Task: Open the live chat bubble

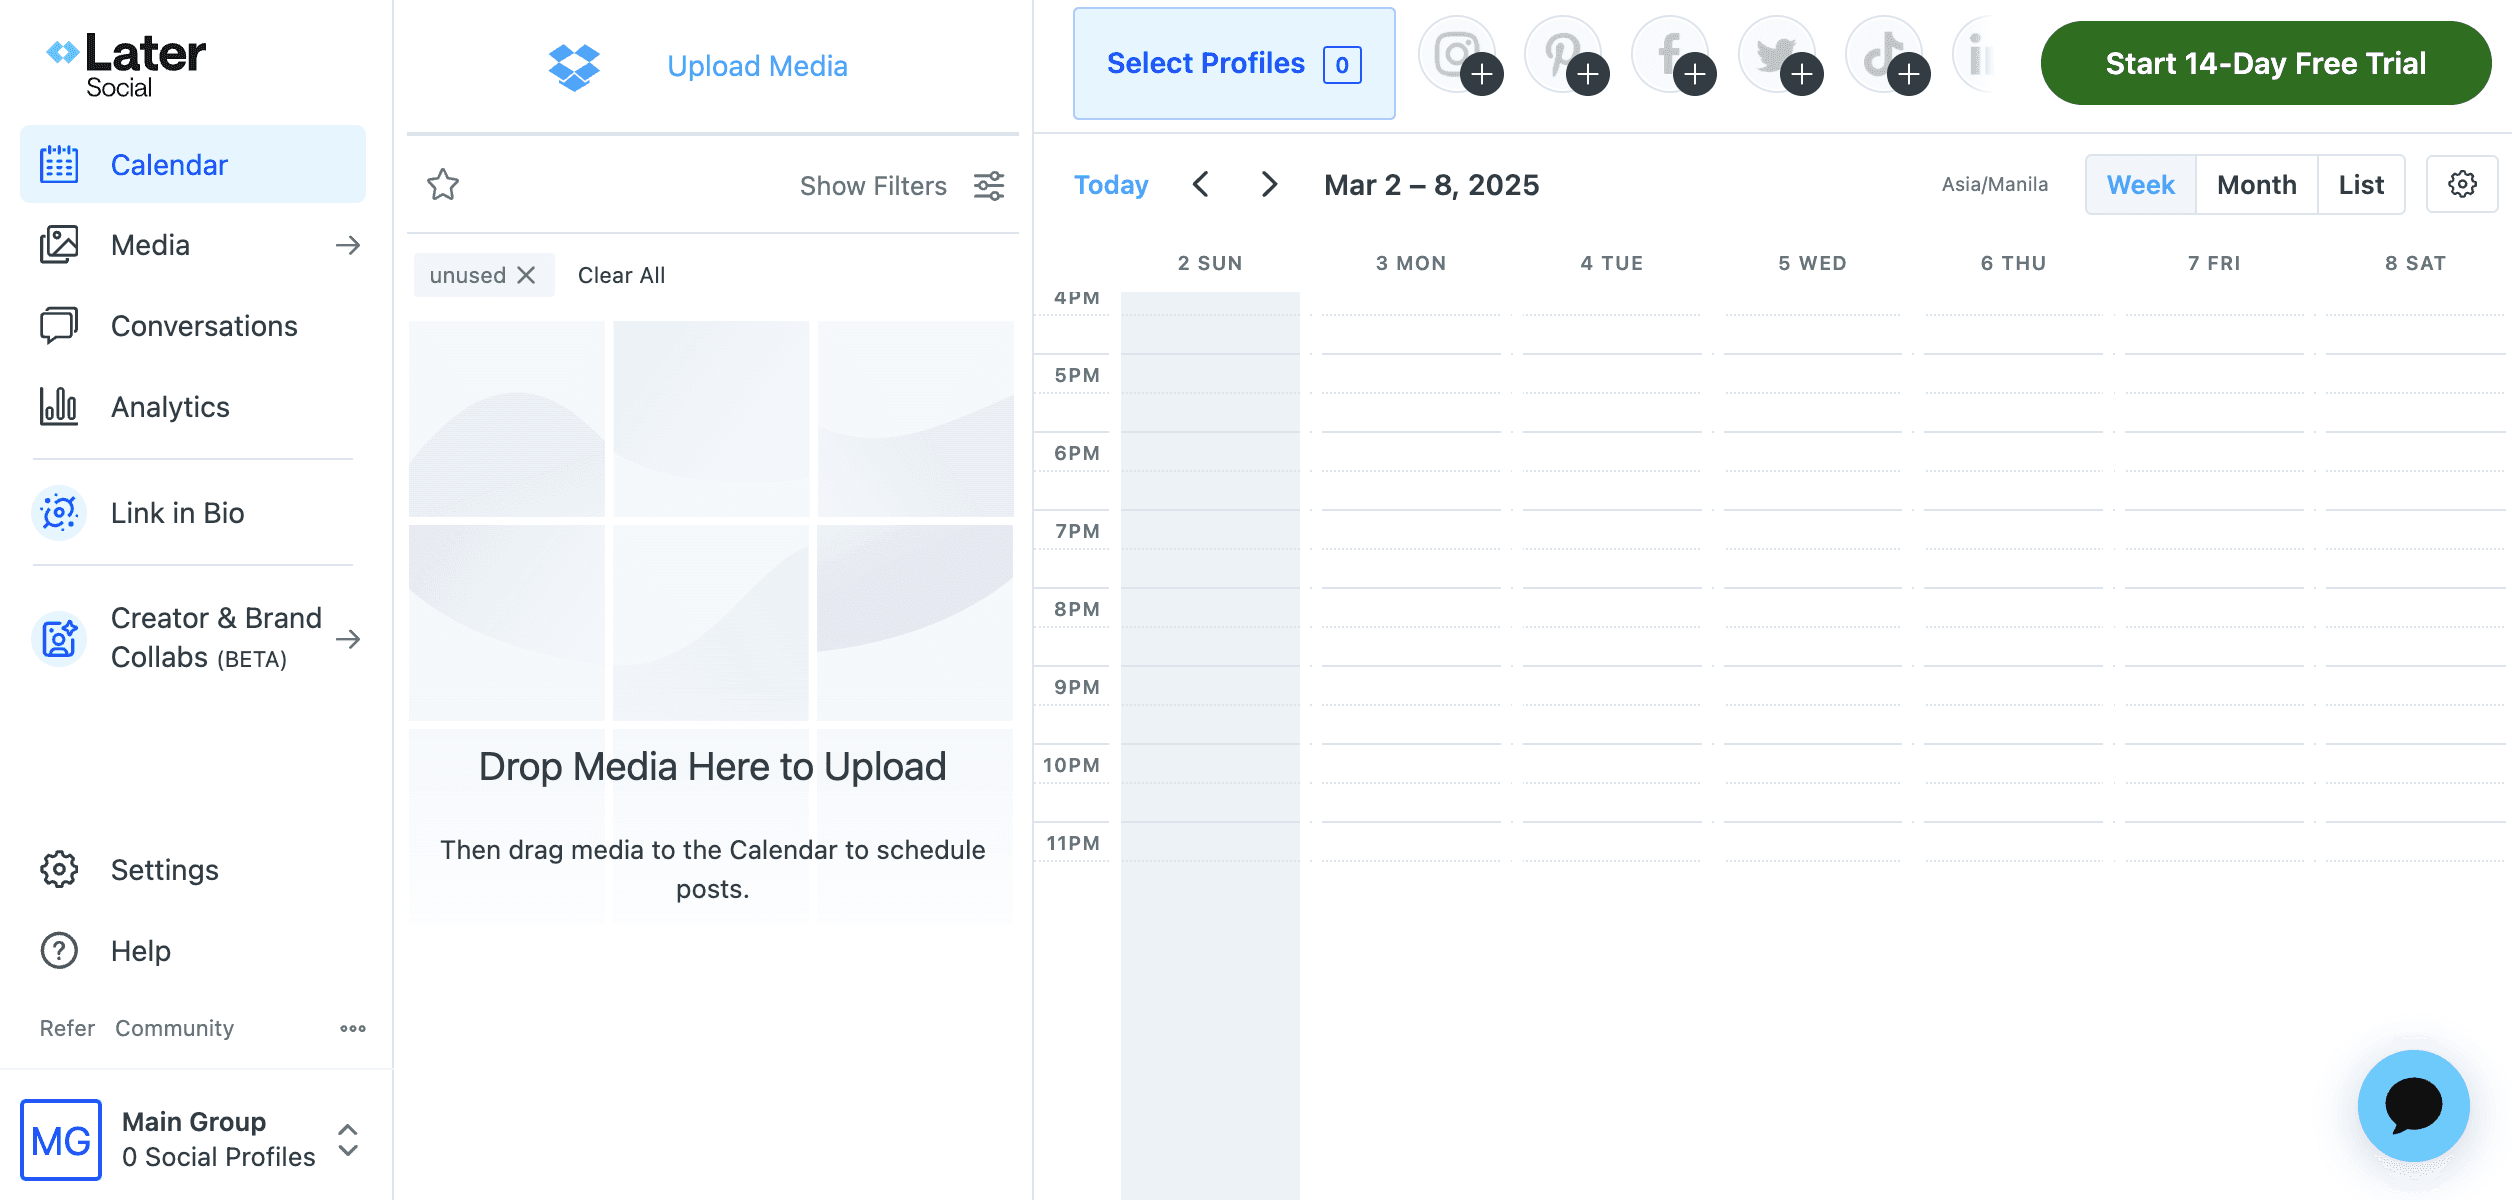Action: (x=2413, y=1106)
